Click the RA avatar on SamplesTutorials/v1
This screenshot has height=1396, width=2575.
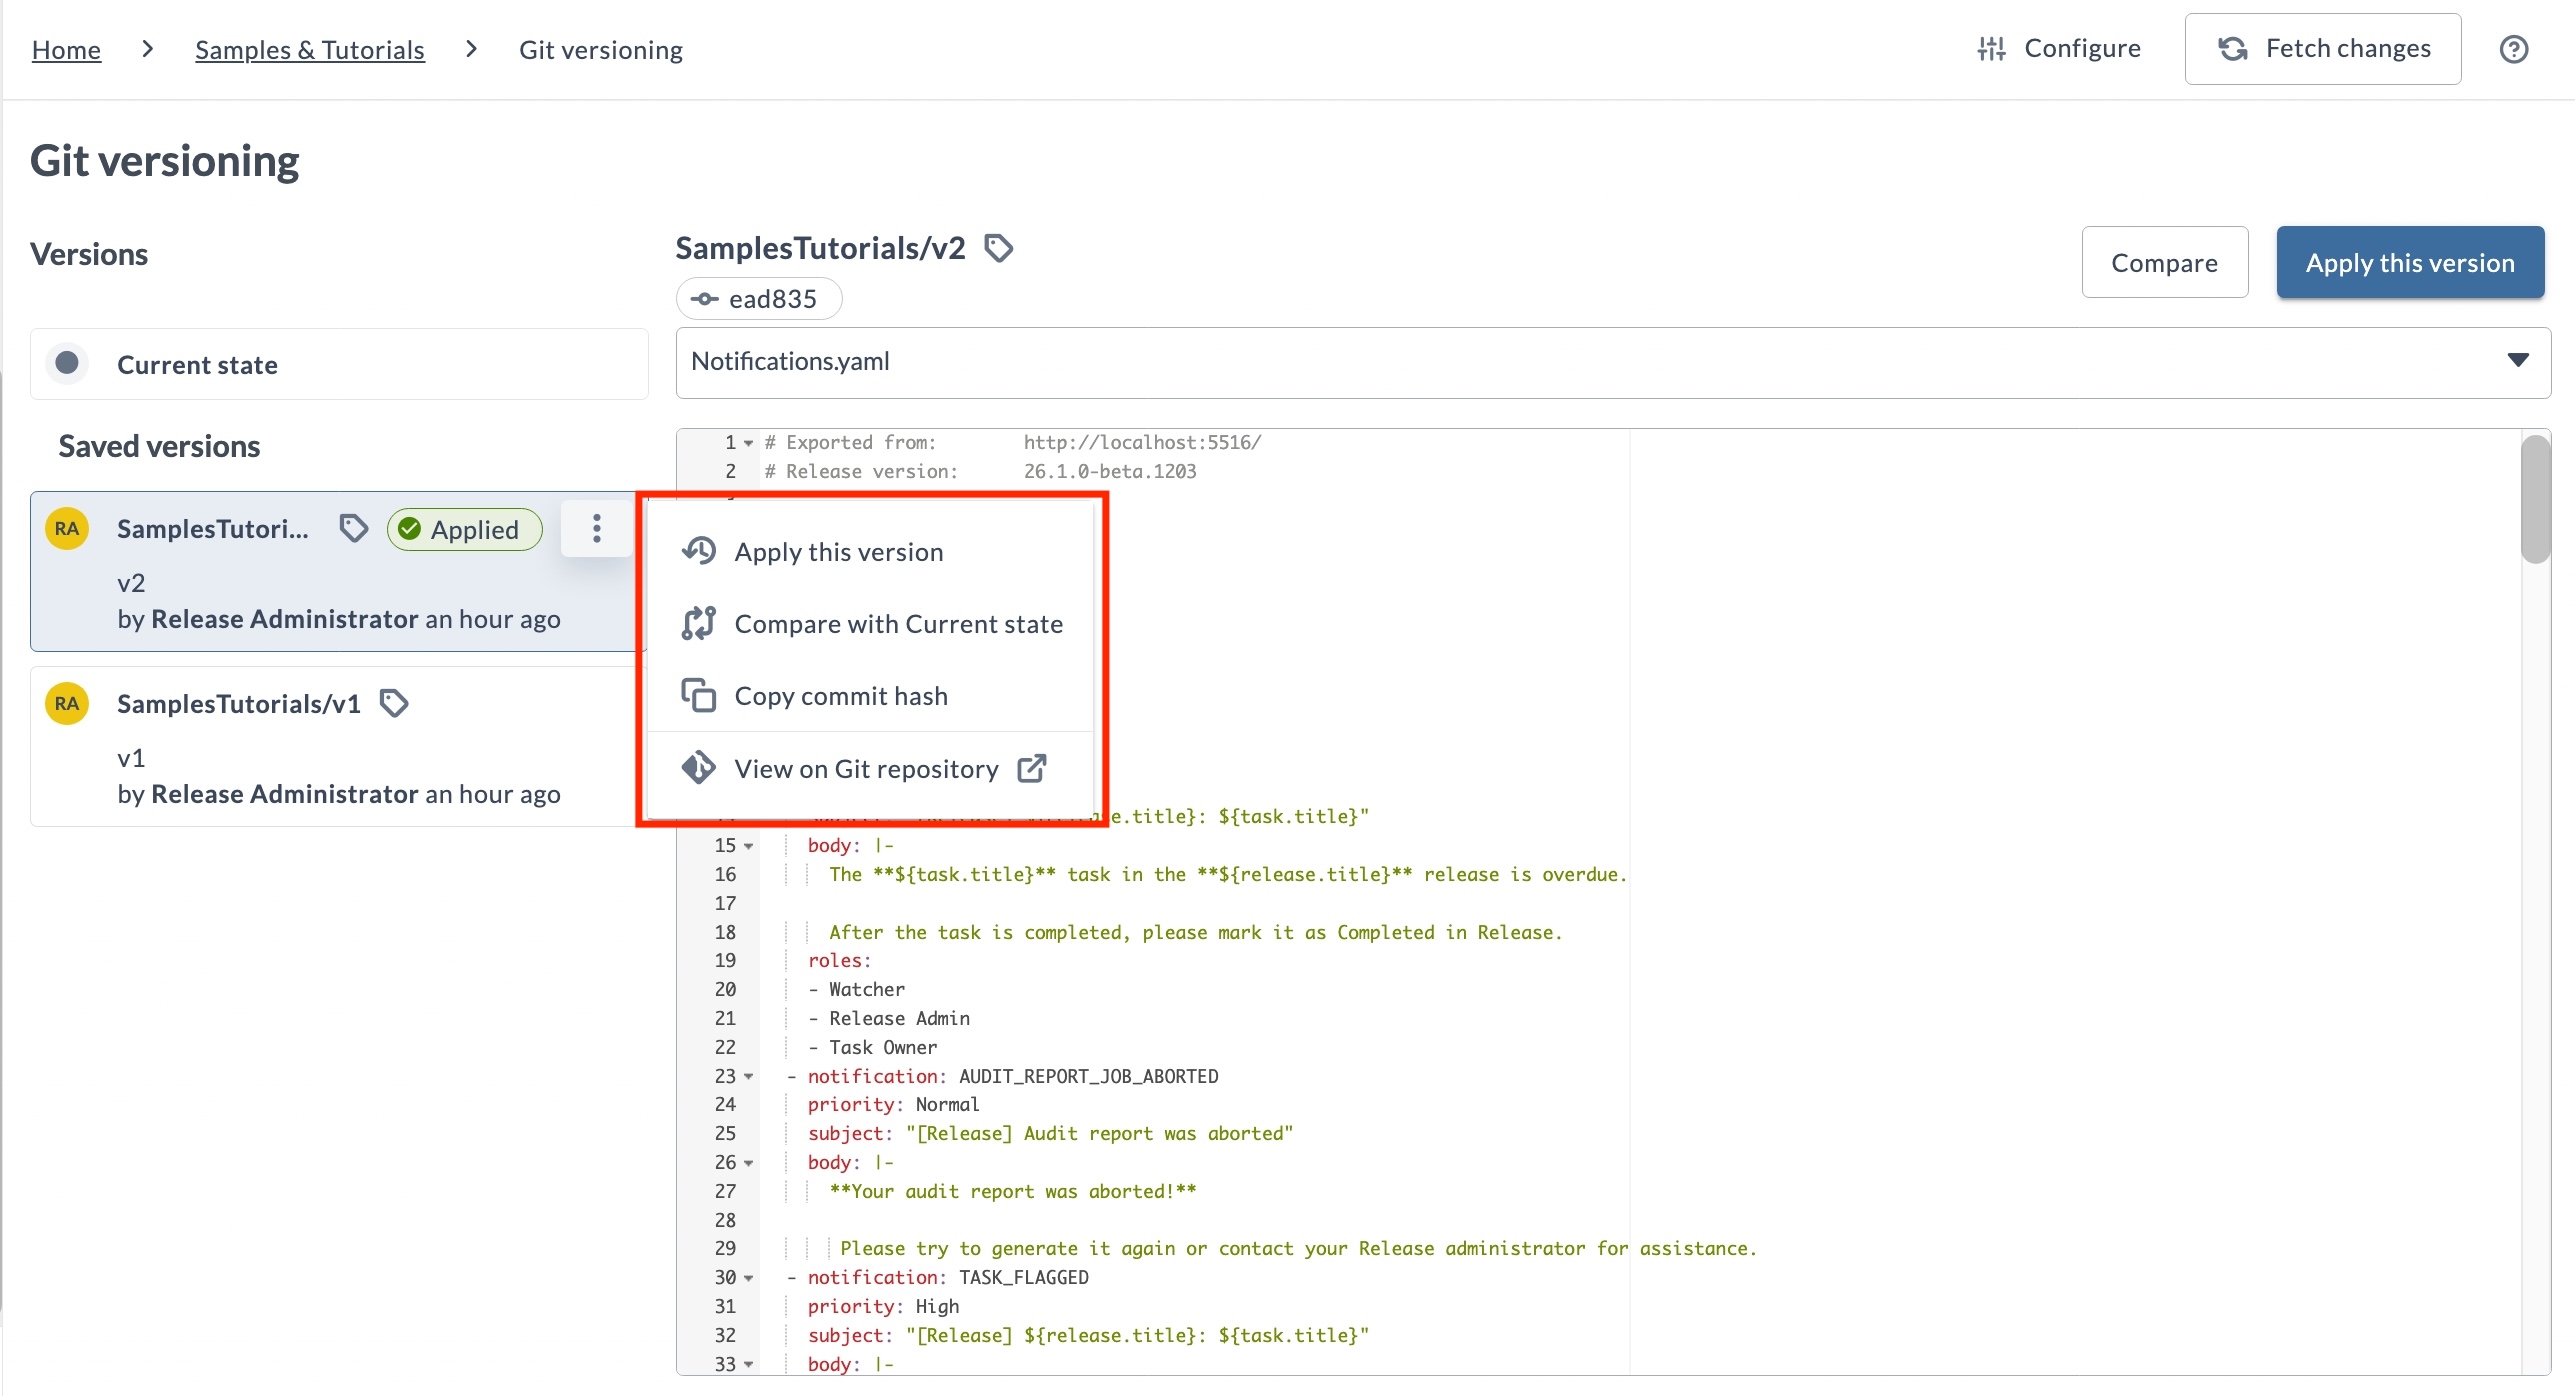[67, 704]
